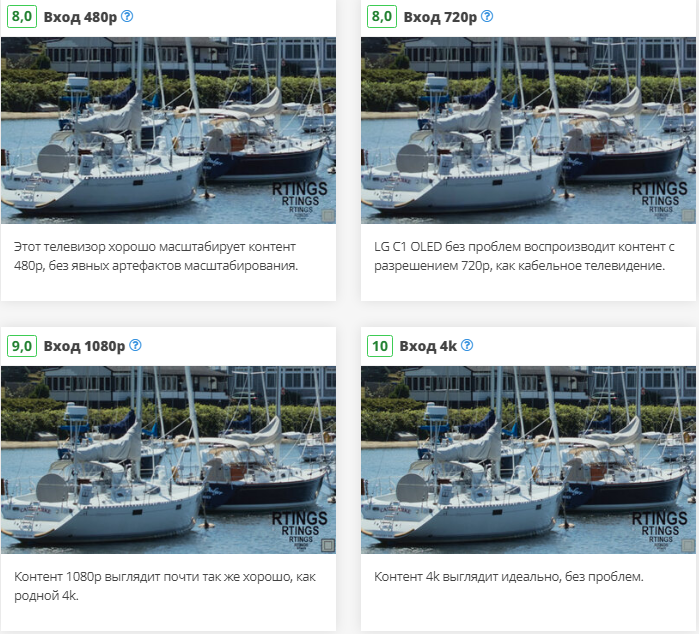Click the 8,0 score badge for 480p
Screen dimensions: 699x634
click(x=22, y=16)
